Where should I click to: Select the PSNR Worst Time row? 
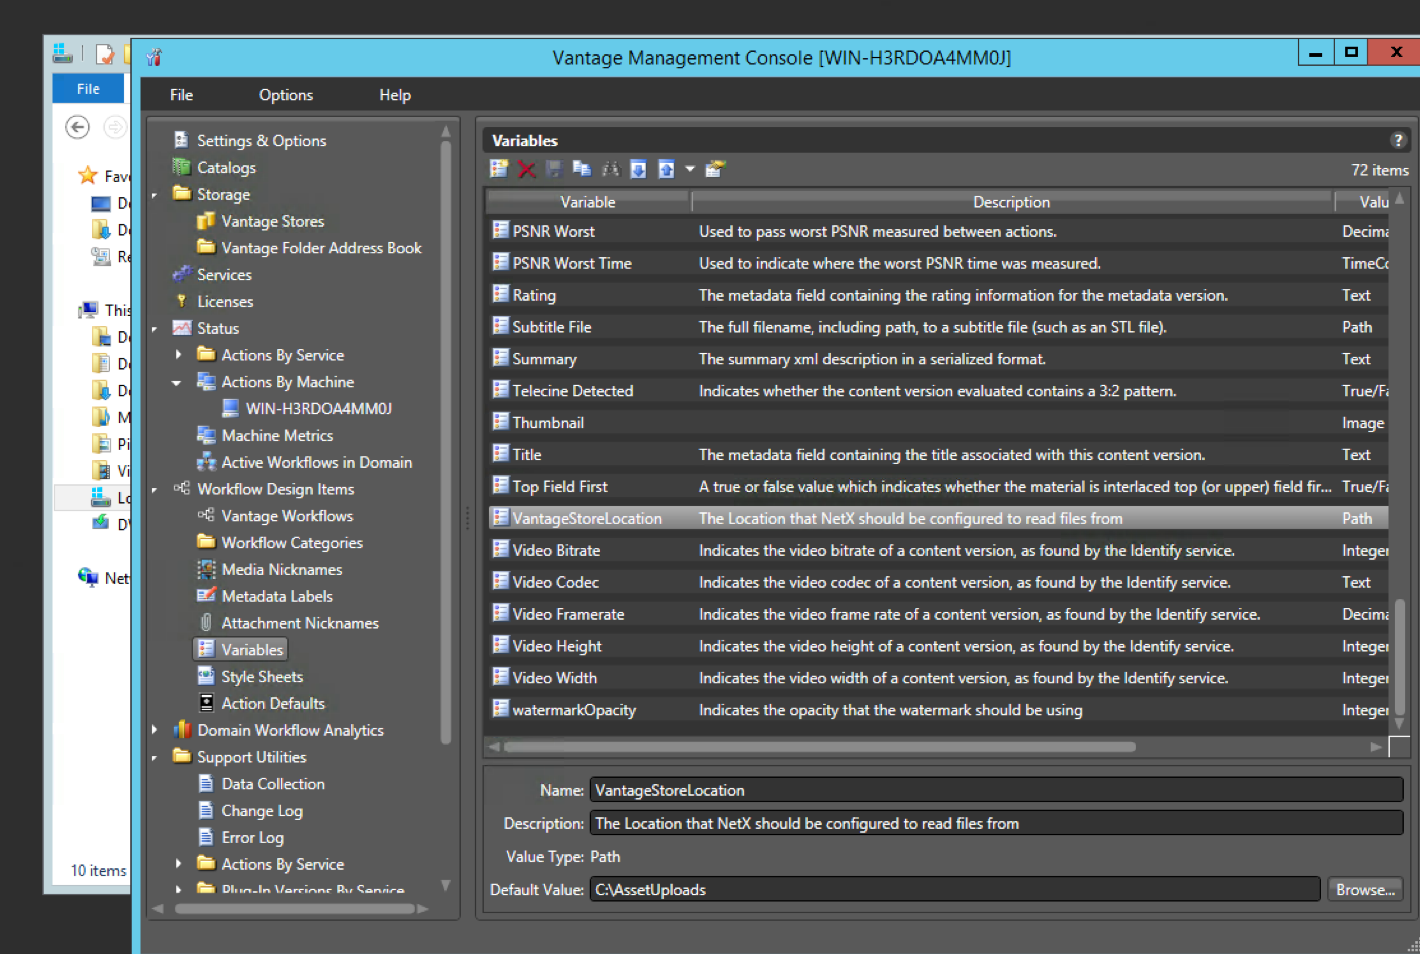pos(938,263)
